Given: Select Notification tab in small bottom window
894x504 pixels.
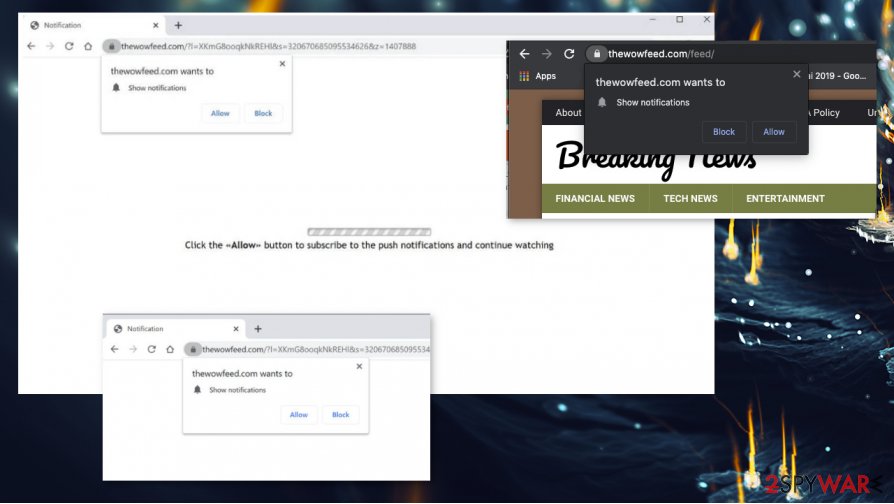Looking at the screenshot, I should 176,329.
